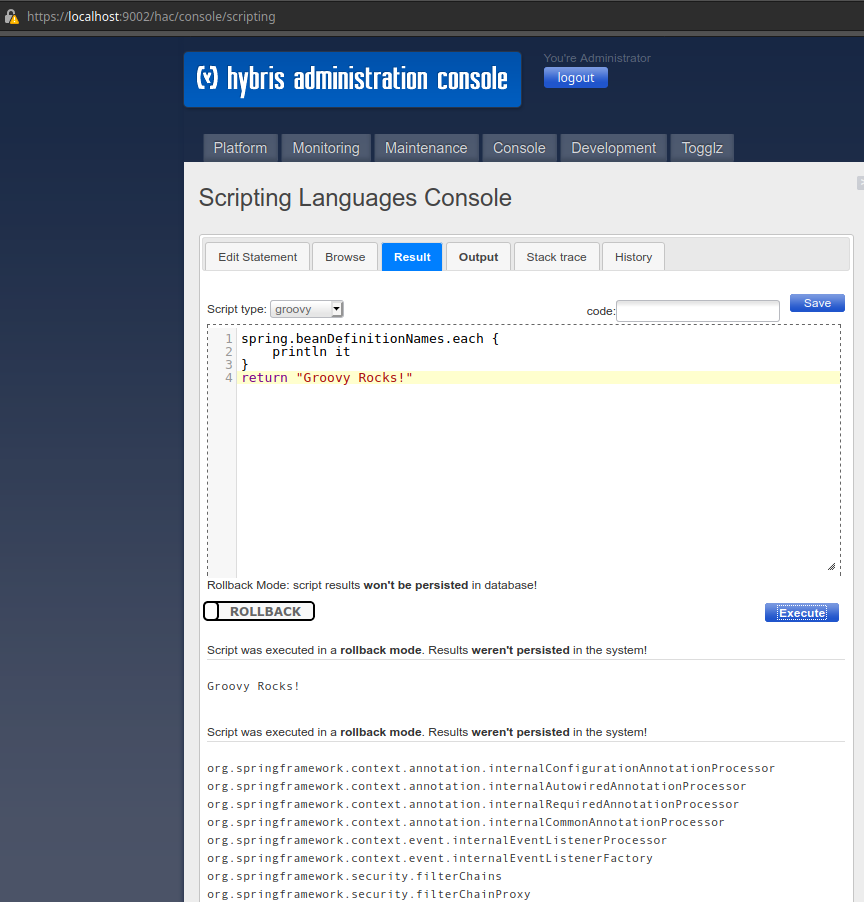
Task: Click the logout button
Action: pos(575,77)
